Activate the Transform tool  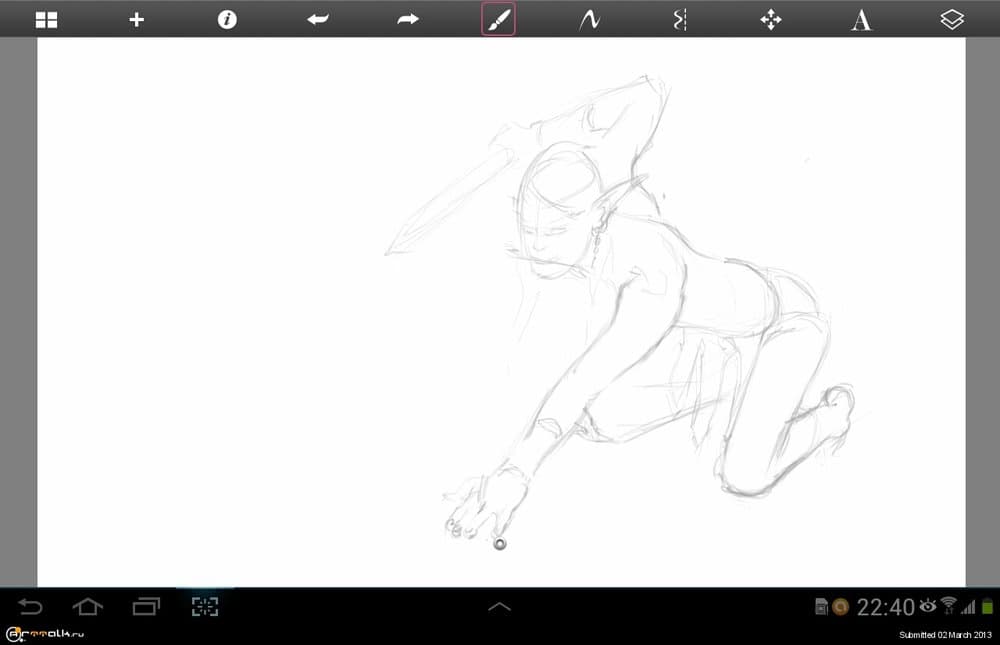[770, 19]
